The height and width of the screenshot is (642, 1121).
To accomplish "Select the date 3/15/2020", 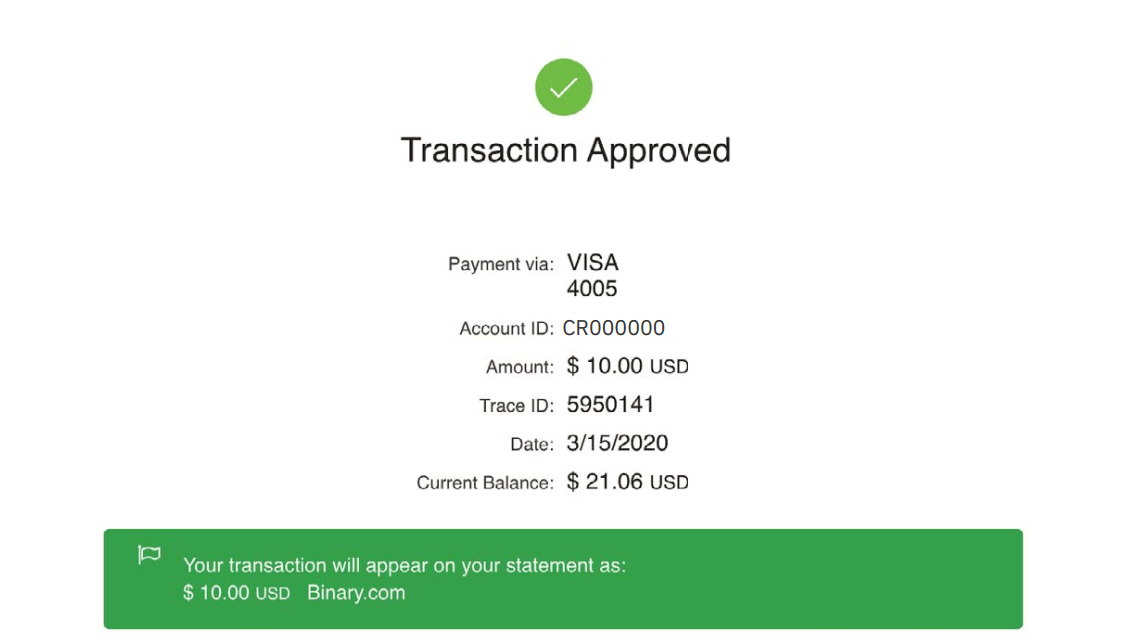I will point(617,443).
